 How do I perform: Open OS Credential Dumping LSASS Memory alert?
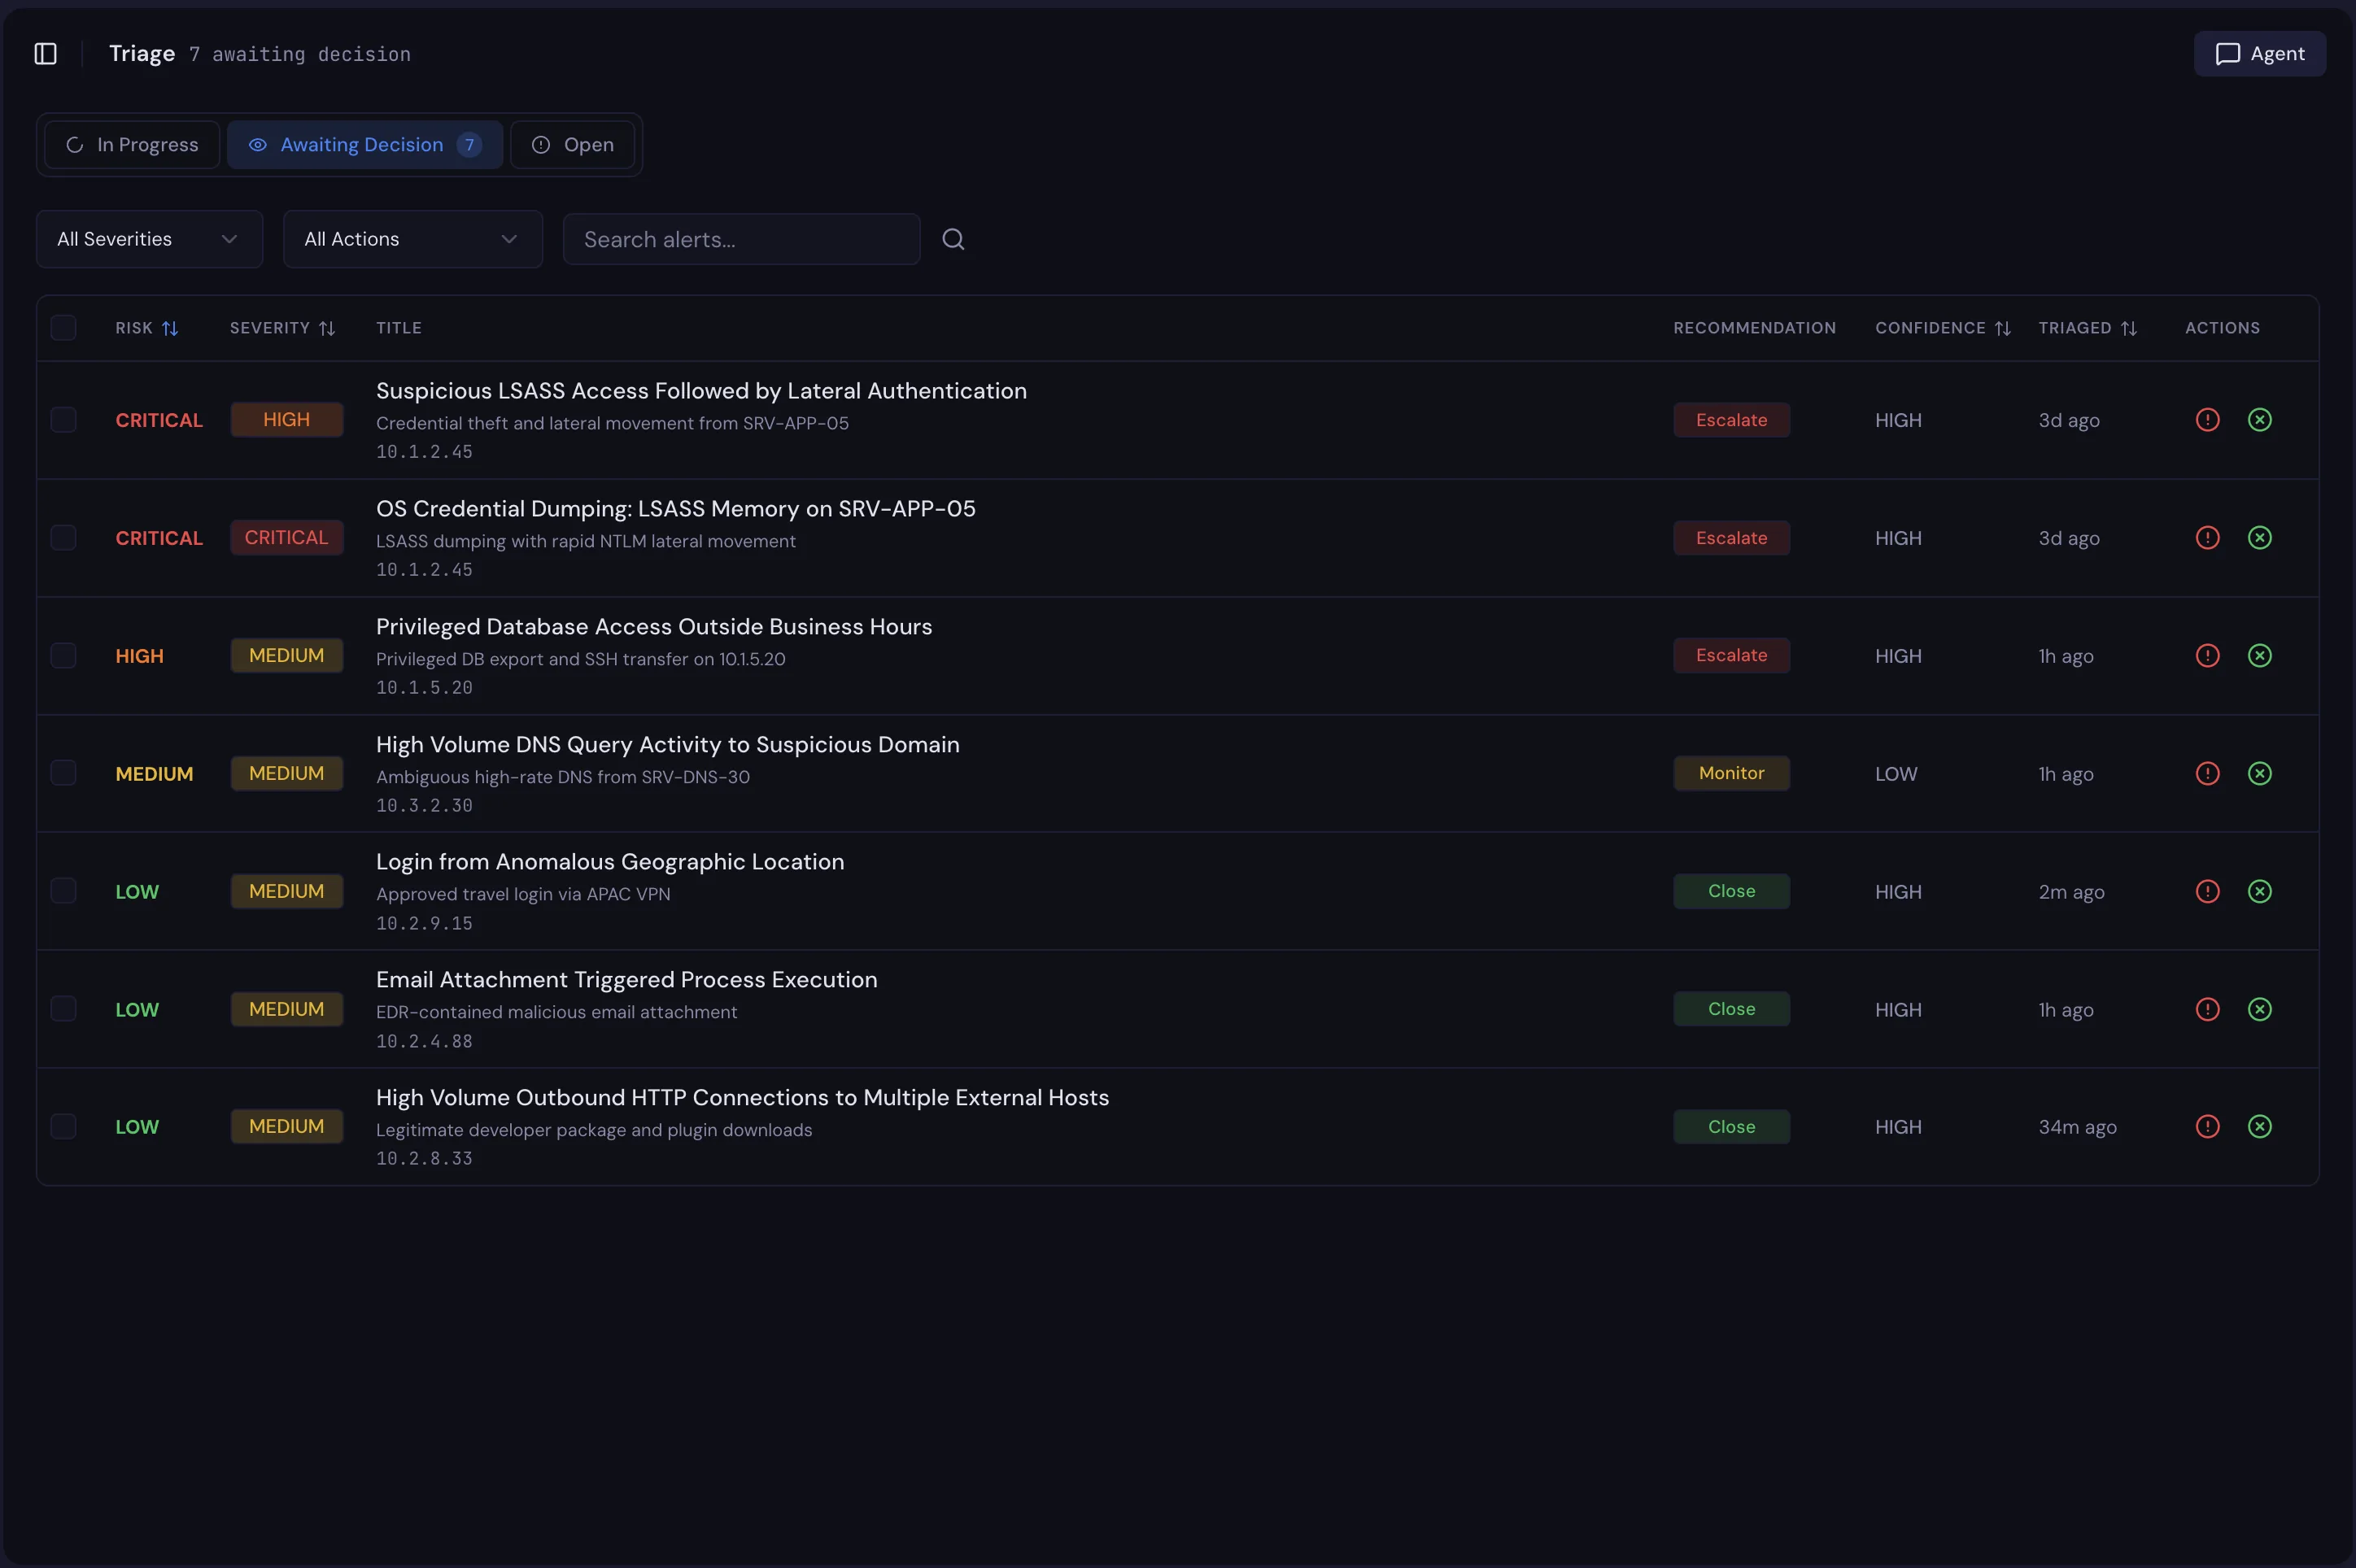[676, 509]
